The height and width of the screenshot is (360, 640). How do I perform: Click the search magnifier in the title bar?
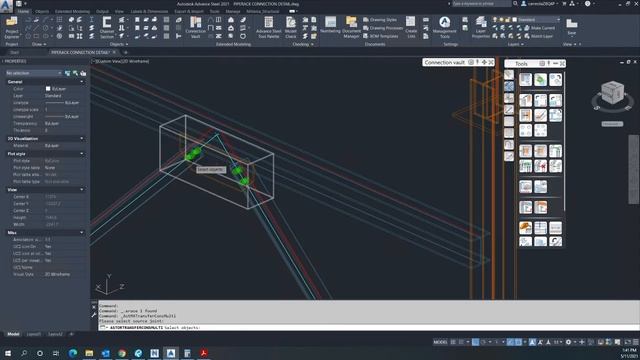point(516,4)
